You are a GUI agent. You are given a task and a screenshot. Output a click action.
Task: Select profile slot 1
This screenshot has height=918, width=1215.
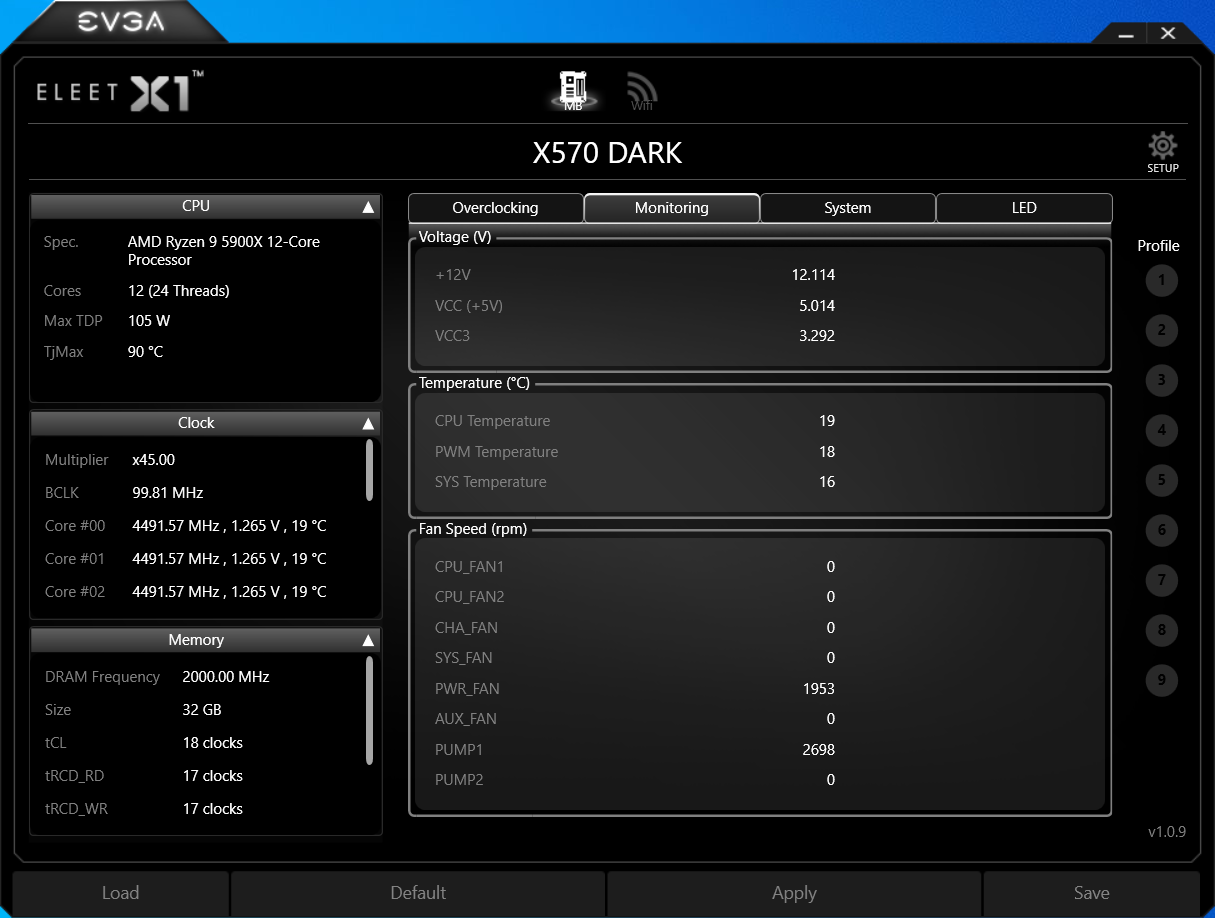[x=1161, y=280]
